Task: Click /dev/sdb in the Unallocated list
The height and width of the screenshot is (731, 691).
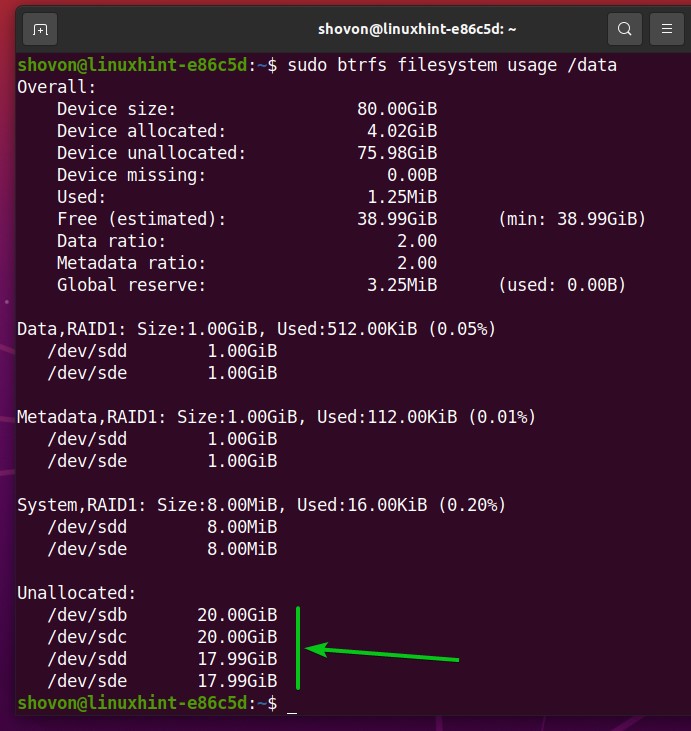Action: tap(82, 615)
